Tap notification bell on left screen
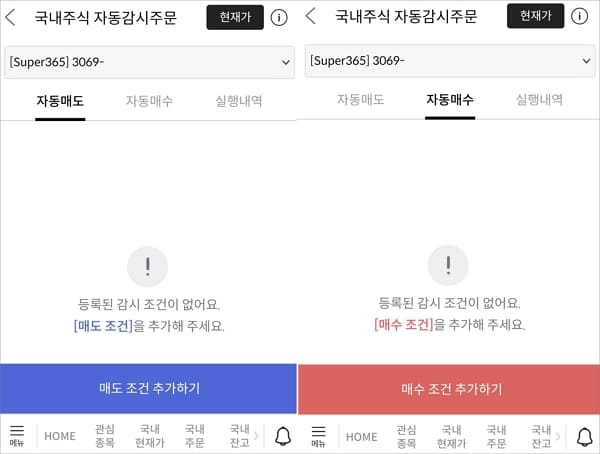600x454 pixels. [x=283, y=436]
